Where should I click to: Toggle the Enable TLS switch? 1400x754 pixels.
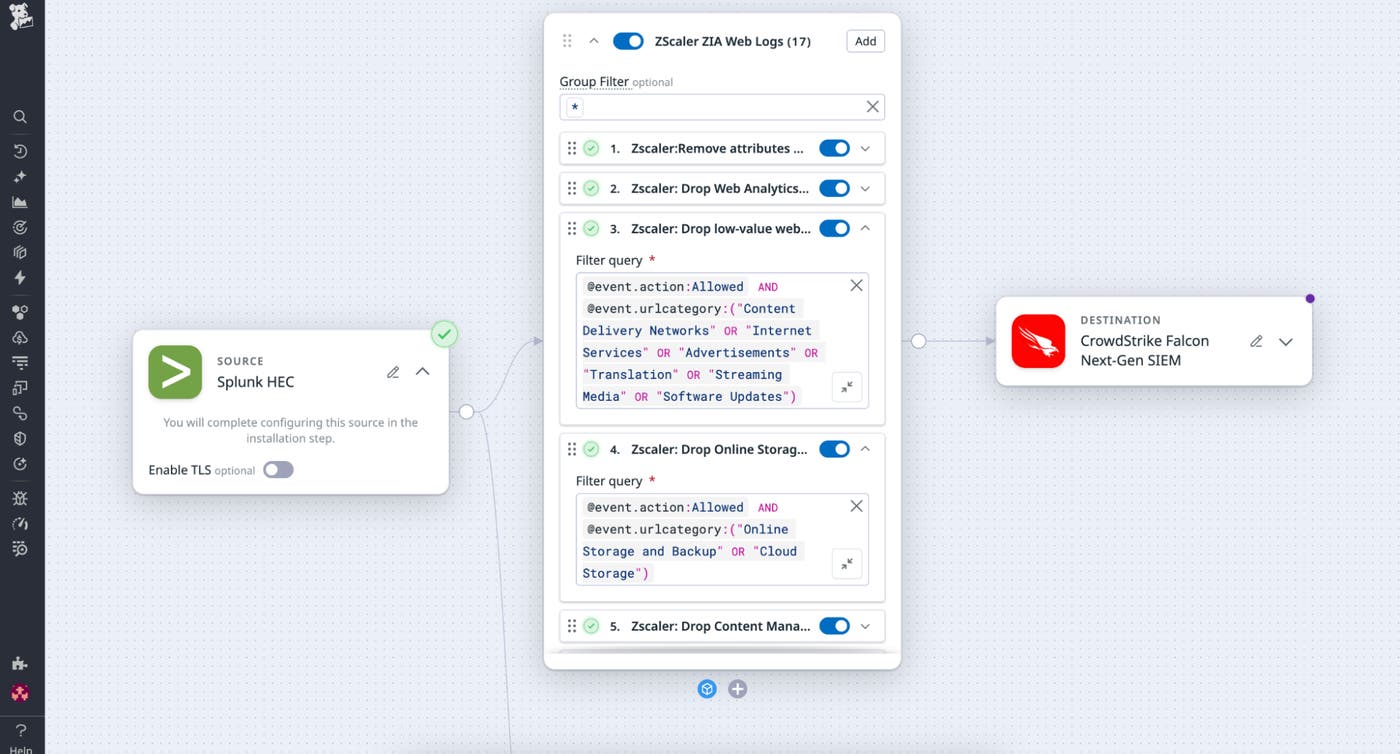[278, 470]
